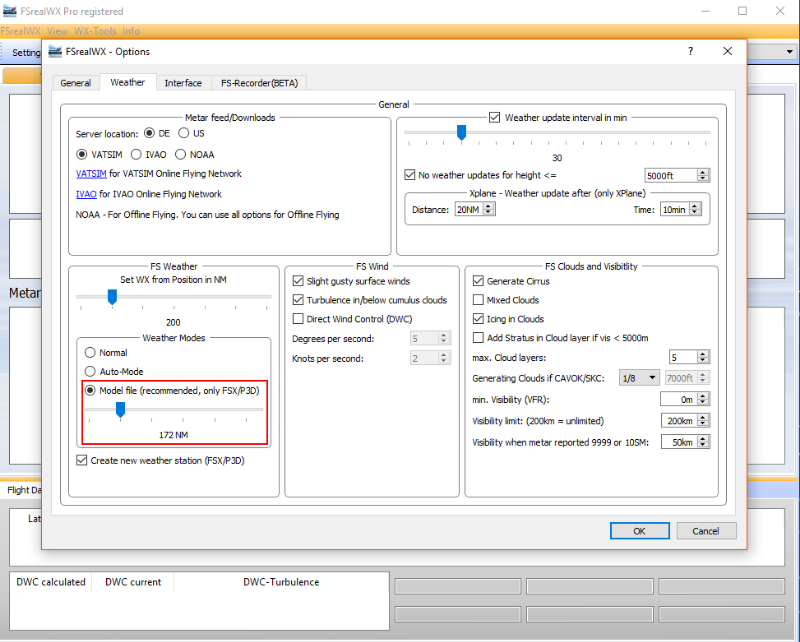This screenshot has width=800, height=642.
Task: Select Normal weather mode
Action: coord(90,353)
